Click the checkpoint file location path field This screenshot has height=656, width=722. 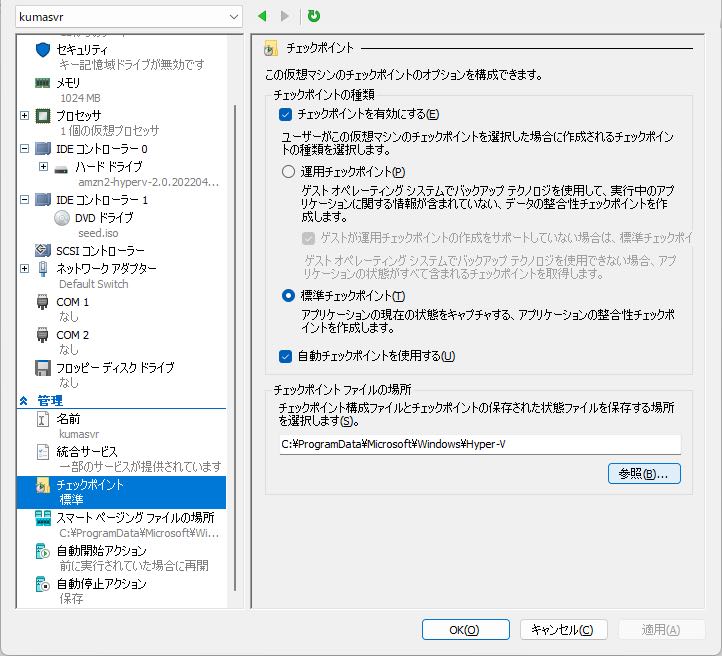480,445
